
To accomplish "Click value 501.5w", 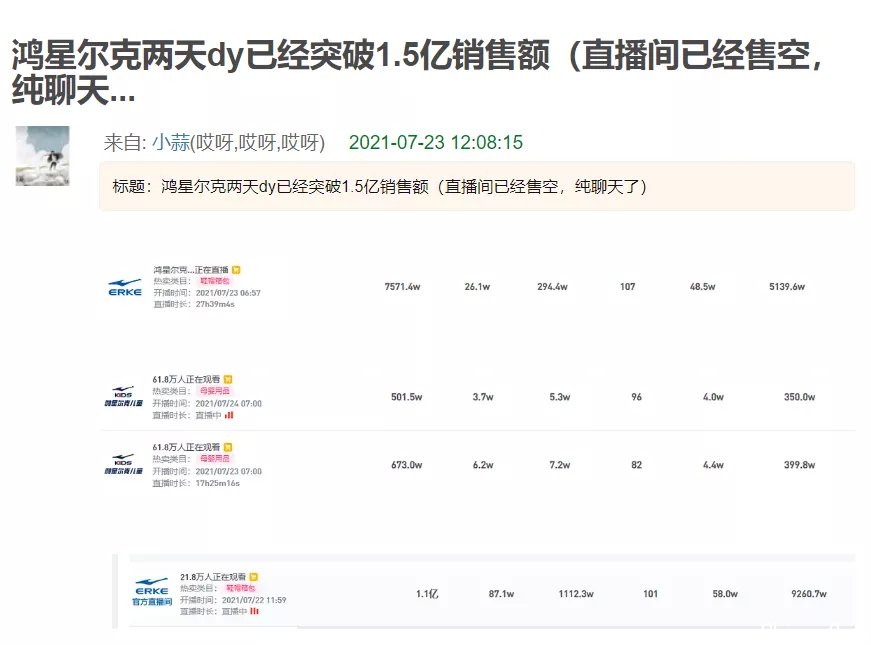I will pyautogui.click(x=407, y=397).
